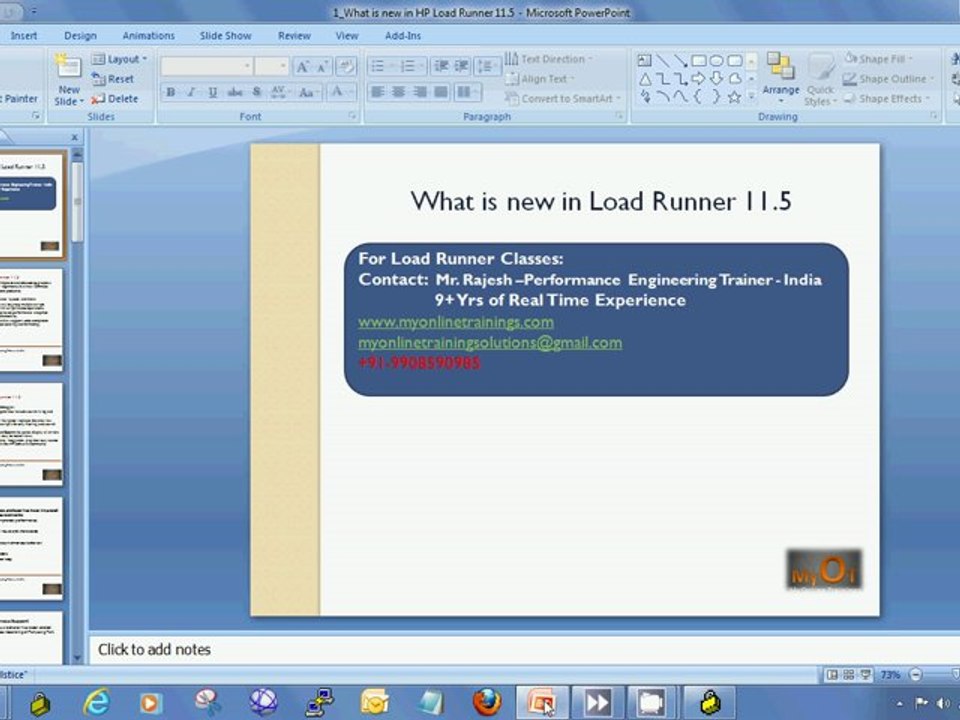The width and height of the screenshot is (960, 720).
Task: Select the Text Box shape
Action: coord(644,60)
